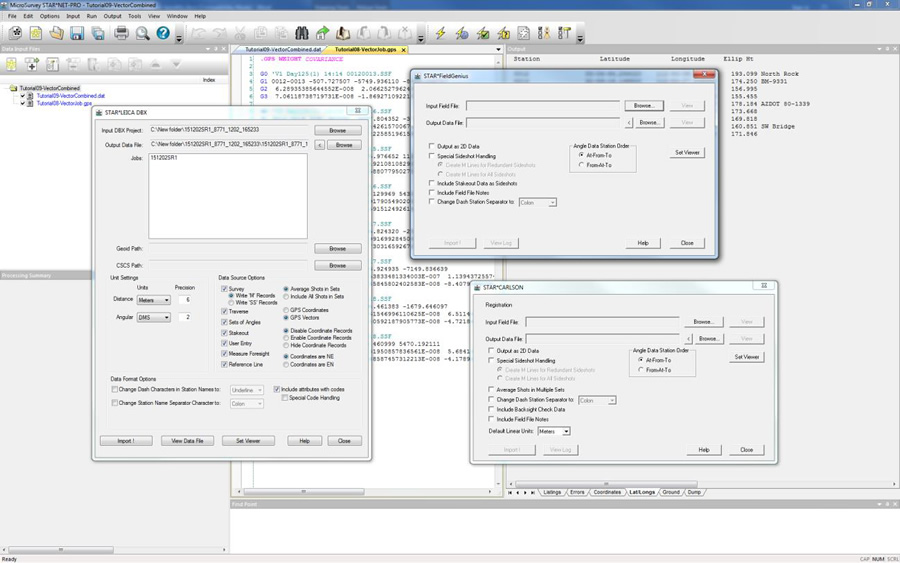The width and height of the screenshot is (900, 563).
Task: Click small arrow button beside LEICA Output Data File
Action: pyautogui.click(x=320, y=145)
